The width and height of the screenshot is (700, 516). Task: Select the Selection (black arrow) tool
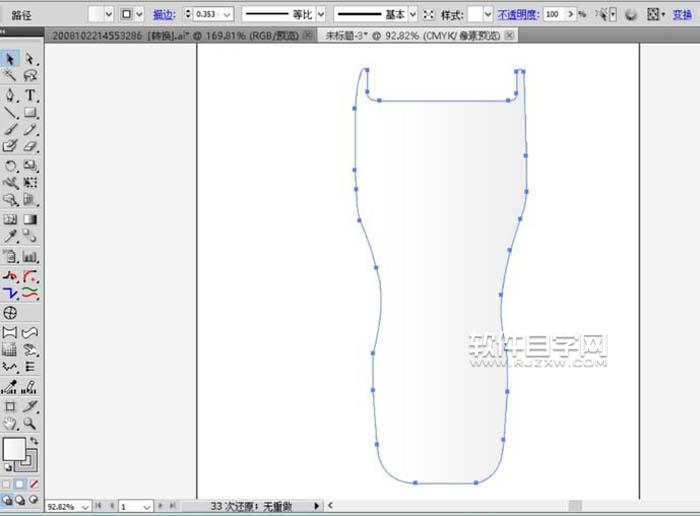point(10,59)
